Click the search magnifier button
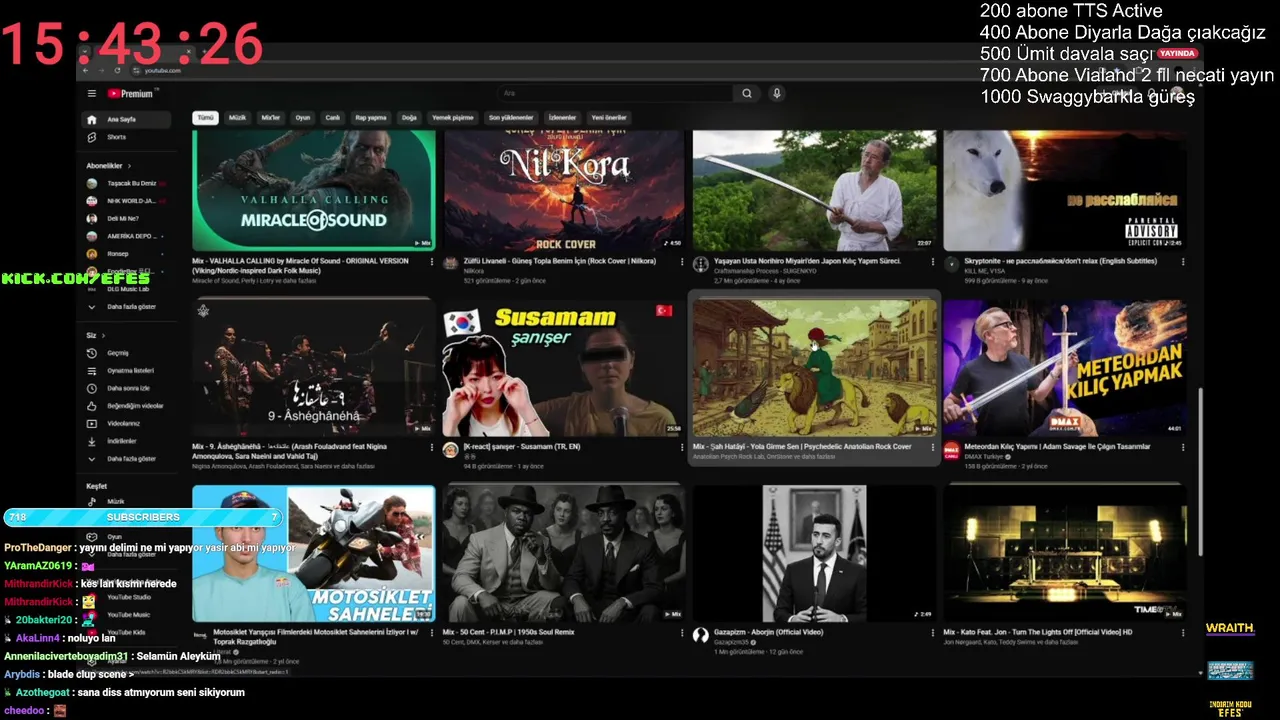This screenshot has width=1280, height=720. [x=746, y=93]
